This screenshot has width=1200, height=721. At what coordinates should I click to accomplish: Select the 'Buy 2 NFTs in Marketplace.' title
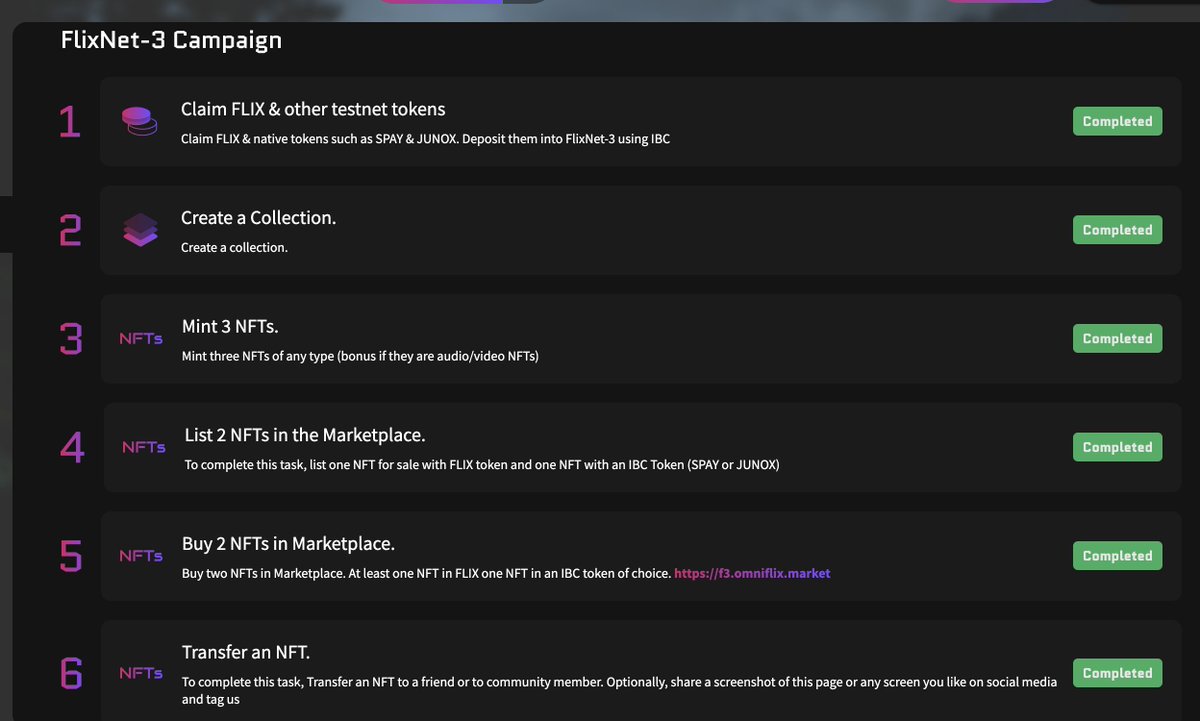coord(288,544)
